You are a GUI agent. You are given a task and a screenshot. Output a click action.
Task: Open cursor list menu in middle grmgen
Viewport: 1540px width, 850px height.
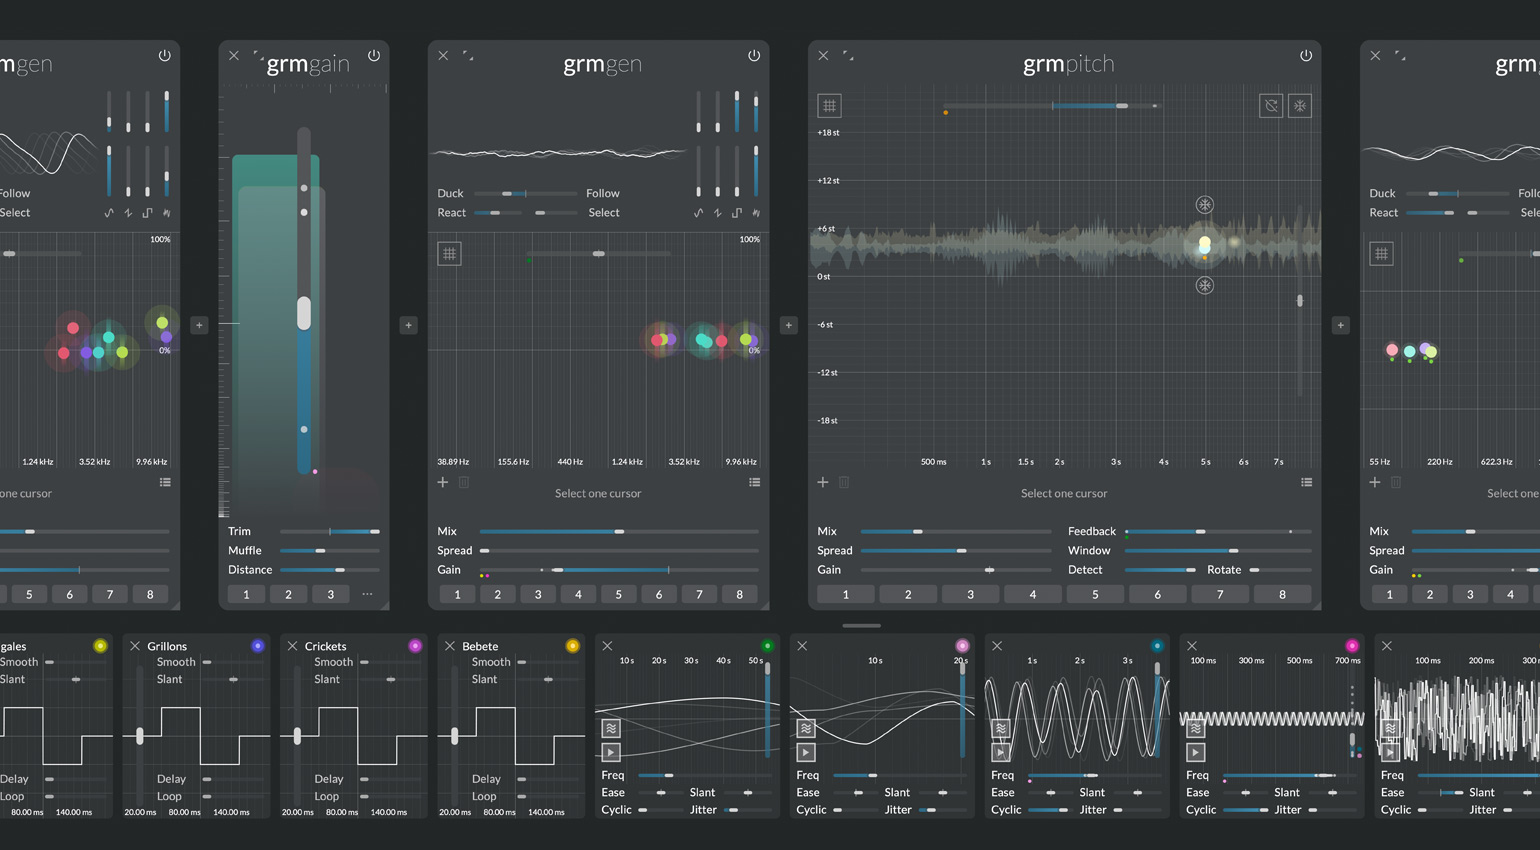coord(755,482)
